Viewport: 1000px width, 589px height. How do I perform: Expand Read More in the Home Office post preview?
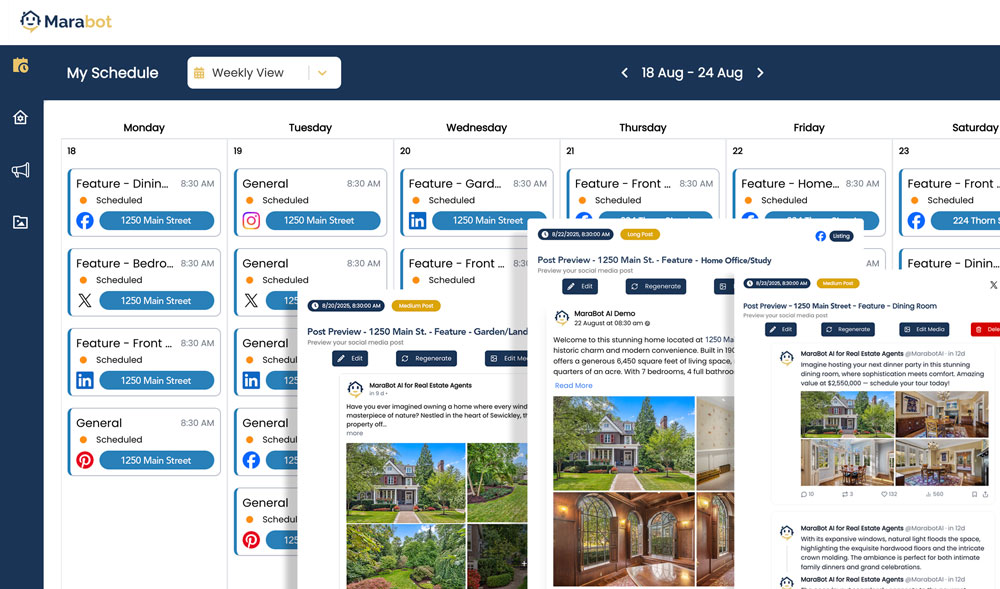[574, 385]
